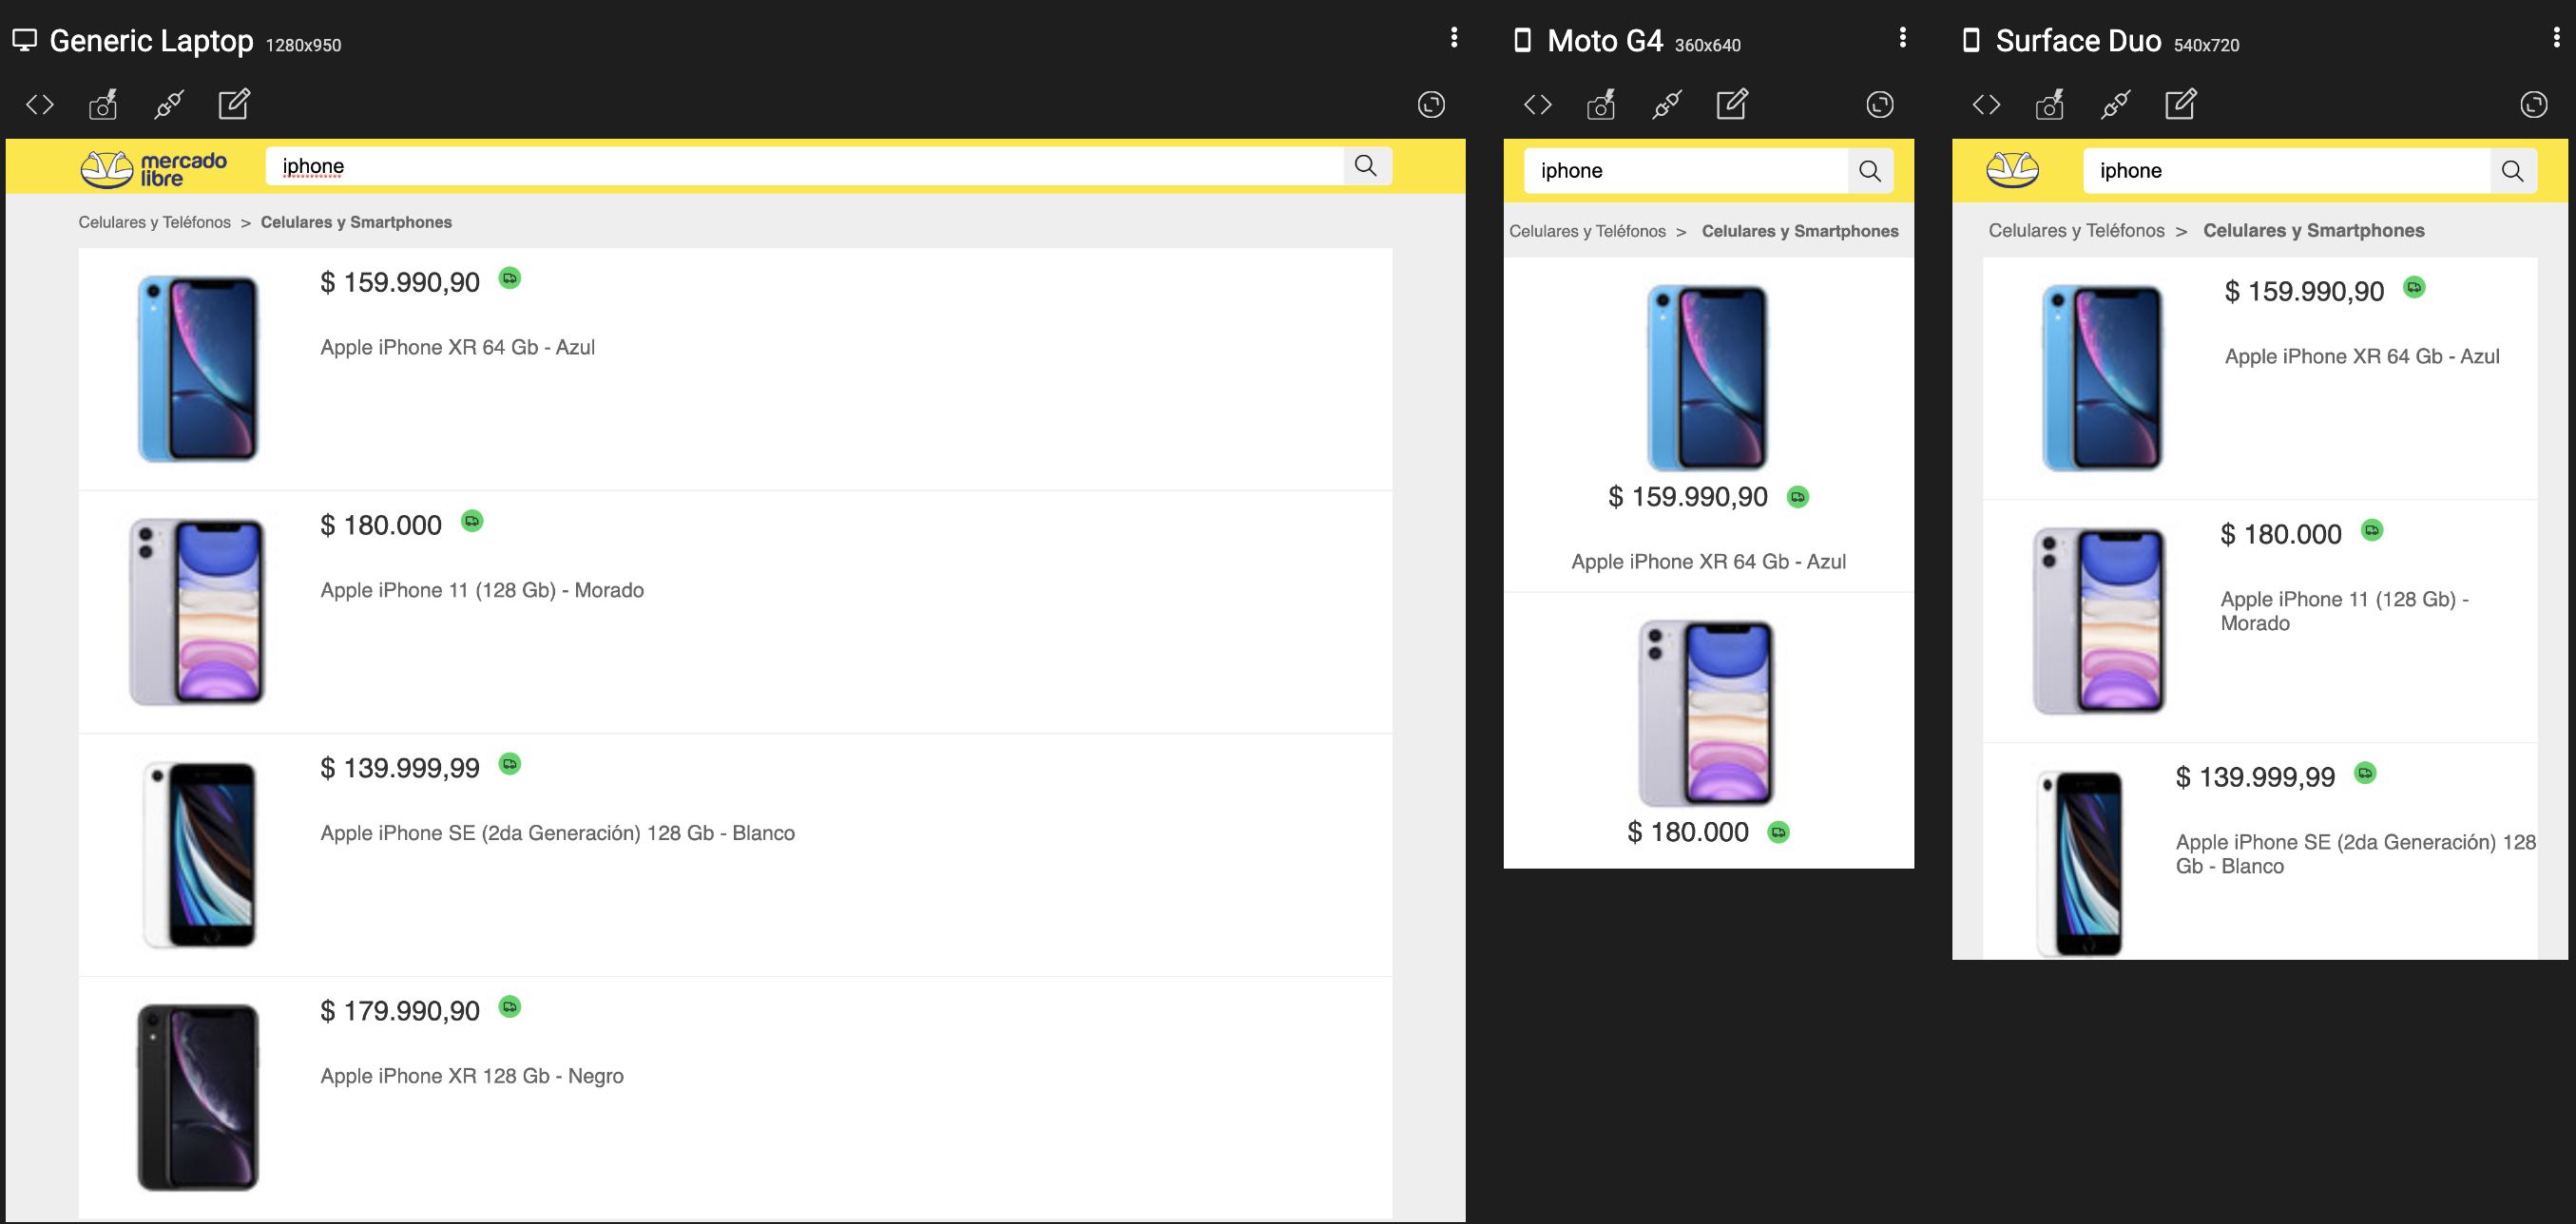Open Celulares y Smartphones breadcrumb in Moto G4

coord(1800,231)
